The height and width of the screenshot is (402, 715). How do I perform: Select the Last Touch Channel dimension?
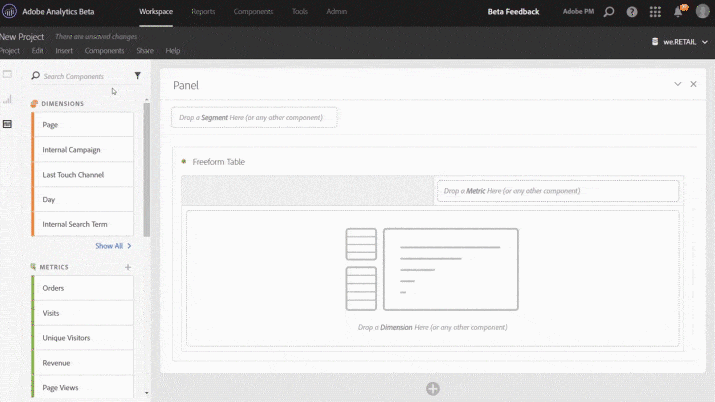coord(83,175)
